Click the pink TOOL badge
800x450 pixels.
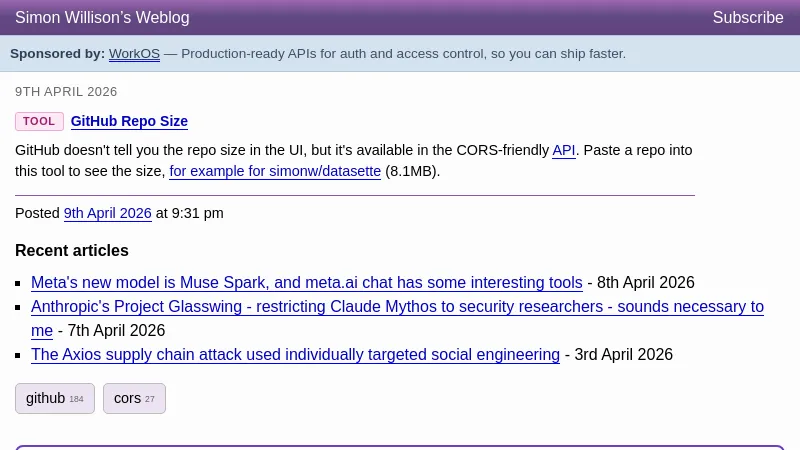pyautogui.click(x=39, y=121)
